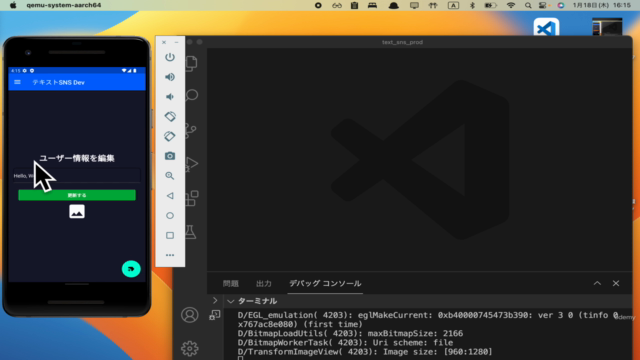Open VS Code Source Control view
Viewport: 640px width, 360px height.
click(x=191, y=130)
